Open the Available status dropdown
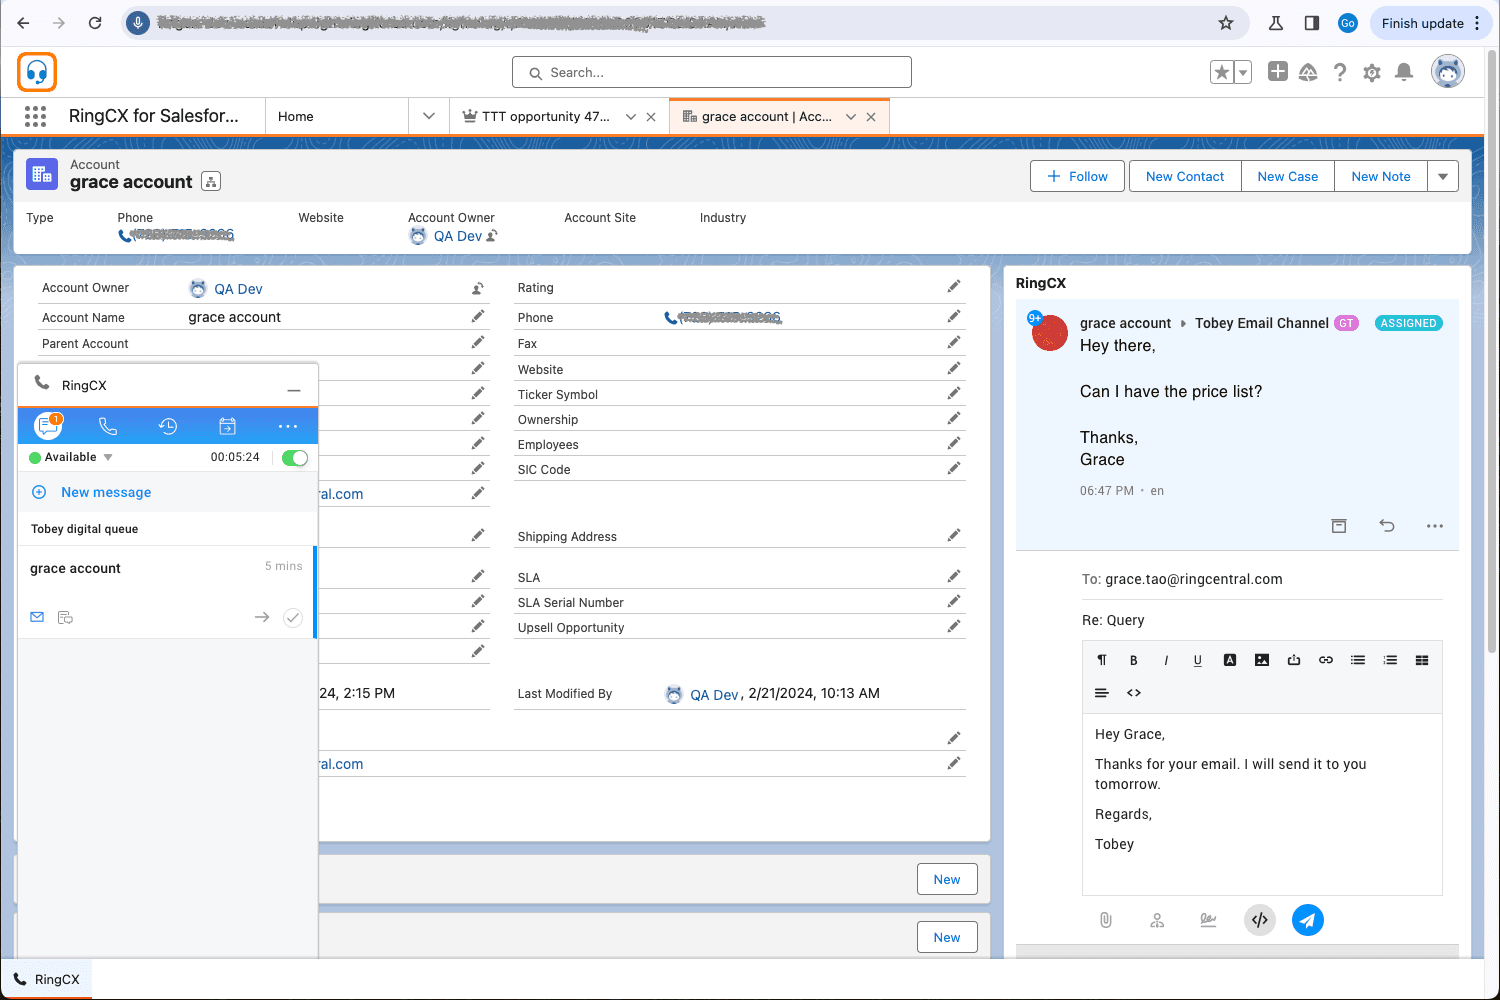This screenshot has height=1000, width=1500. 108,457
